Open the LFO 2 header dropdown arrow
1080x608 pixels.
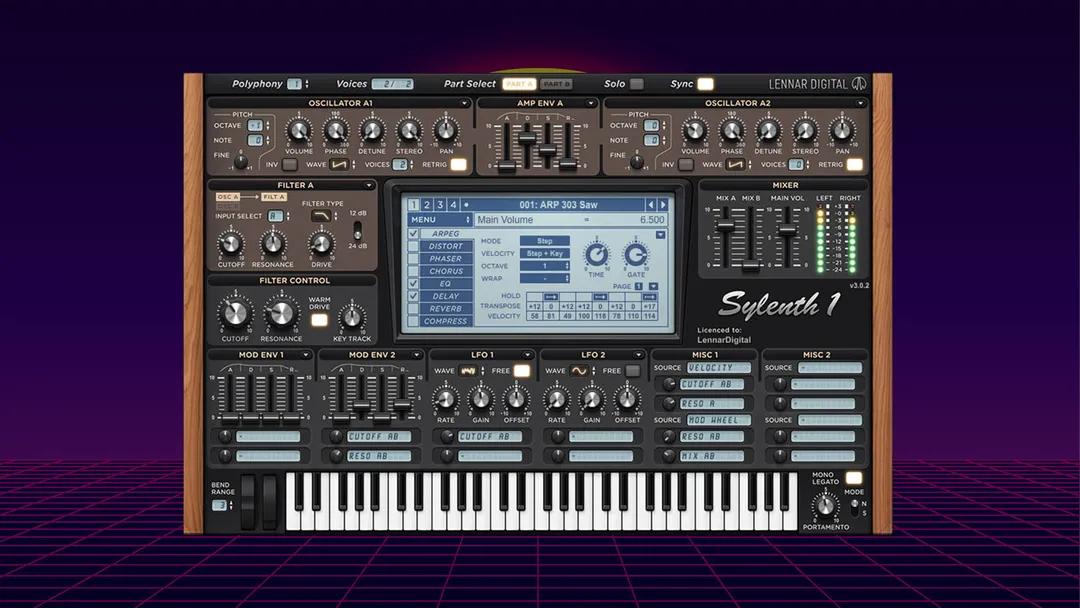point(638,355)
